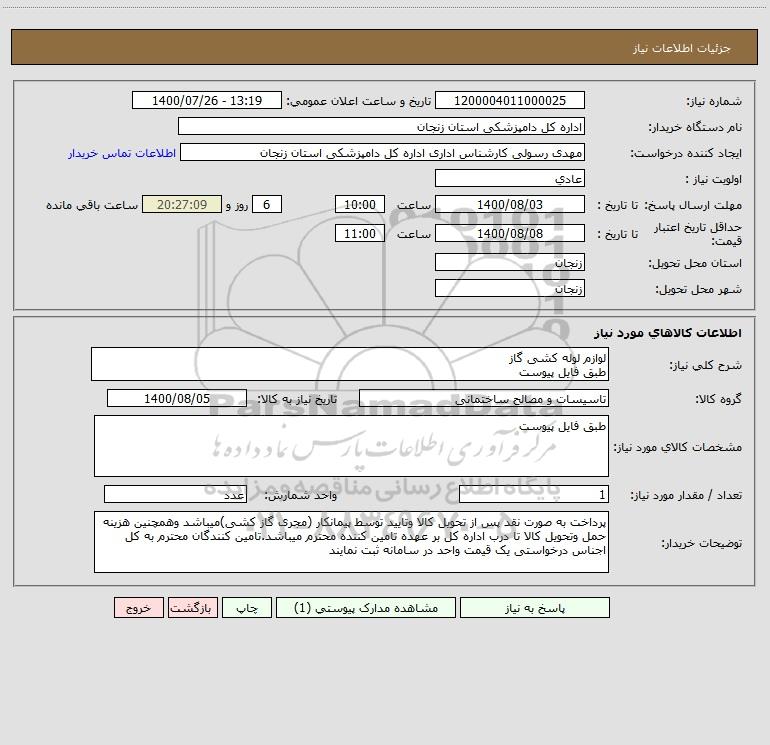
Task: Click buyer organization name field
Action: coord(381,126)
